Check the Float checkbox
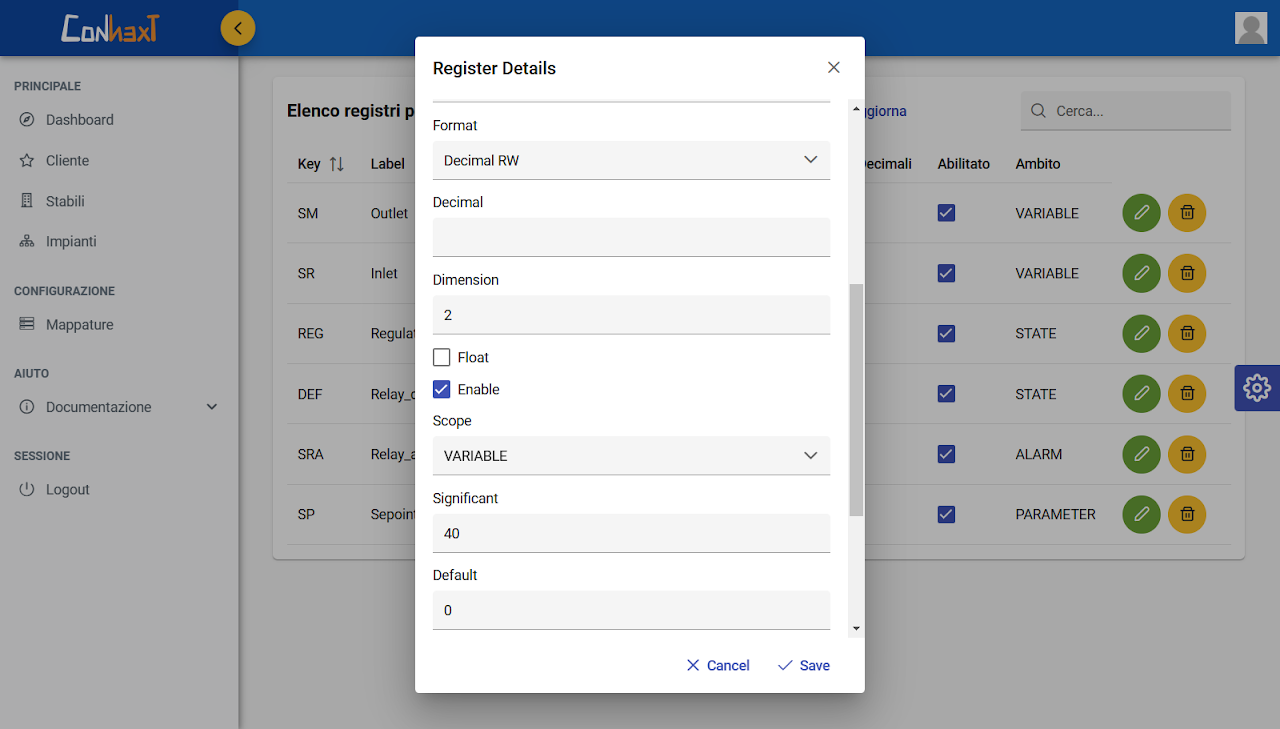Viewport: 1280px width, 729px height. point(442,357)
